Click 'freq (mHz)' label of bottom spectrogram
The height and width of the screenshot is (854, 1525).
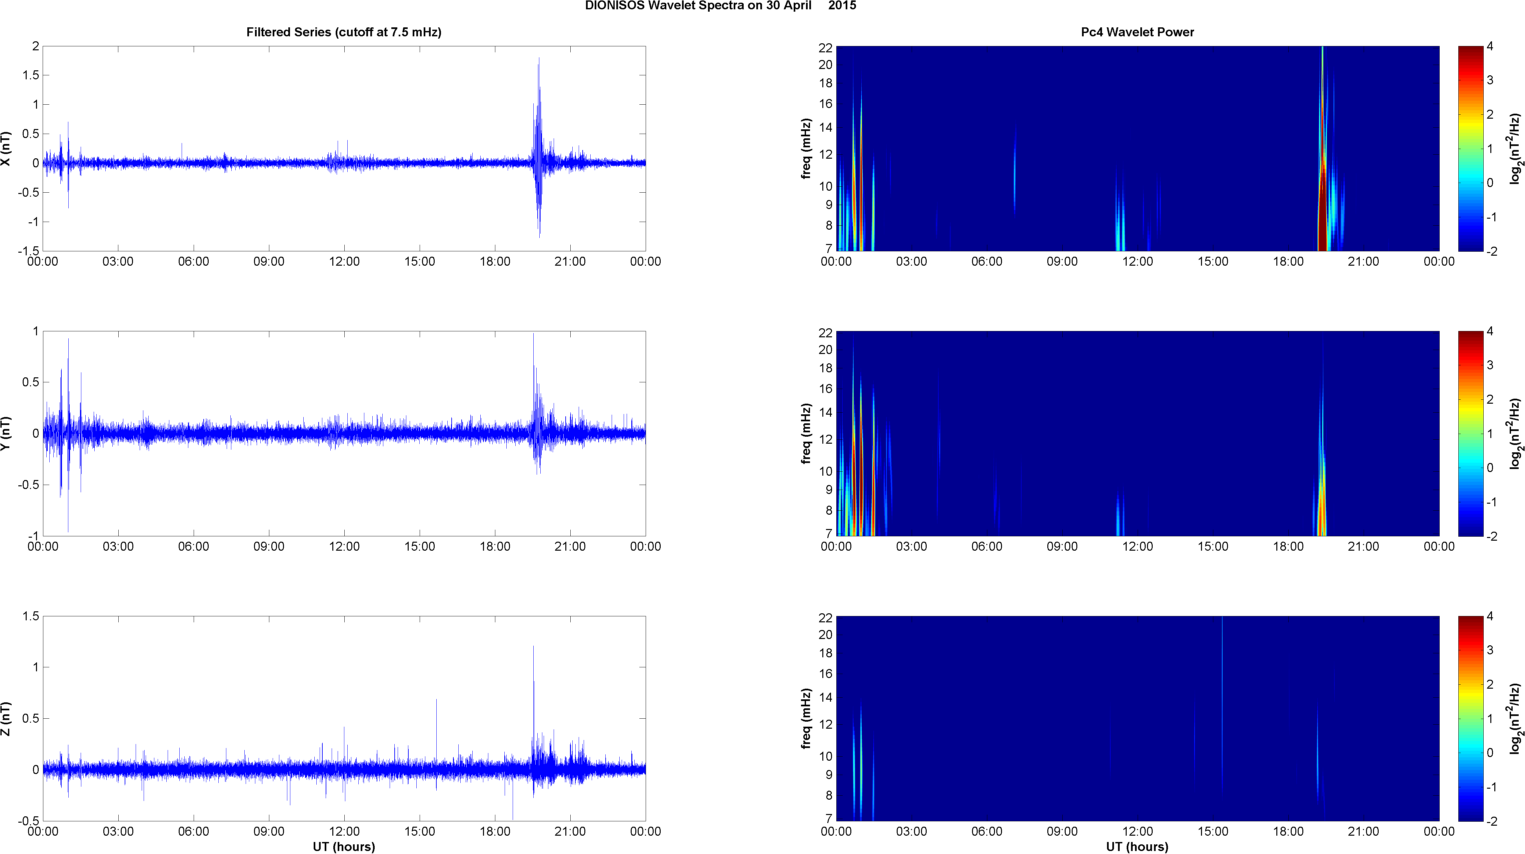pyautogui.click(x=806, y=718)
